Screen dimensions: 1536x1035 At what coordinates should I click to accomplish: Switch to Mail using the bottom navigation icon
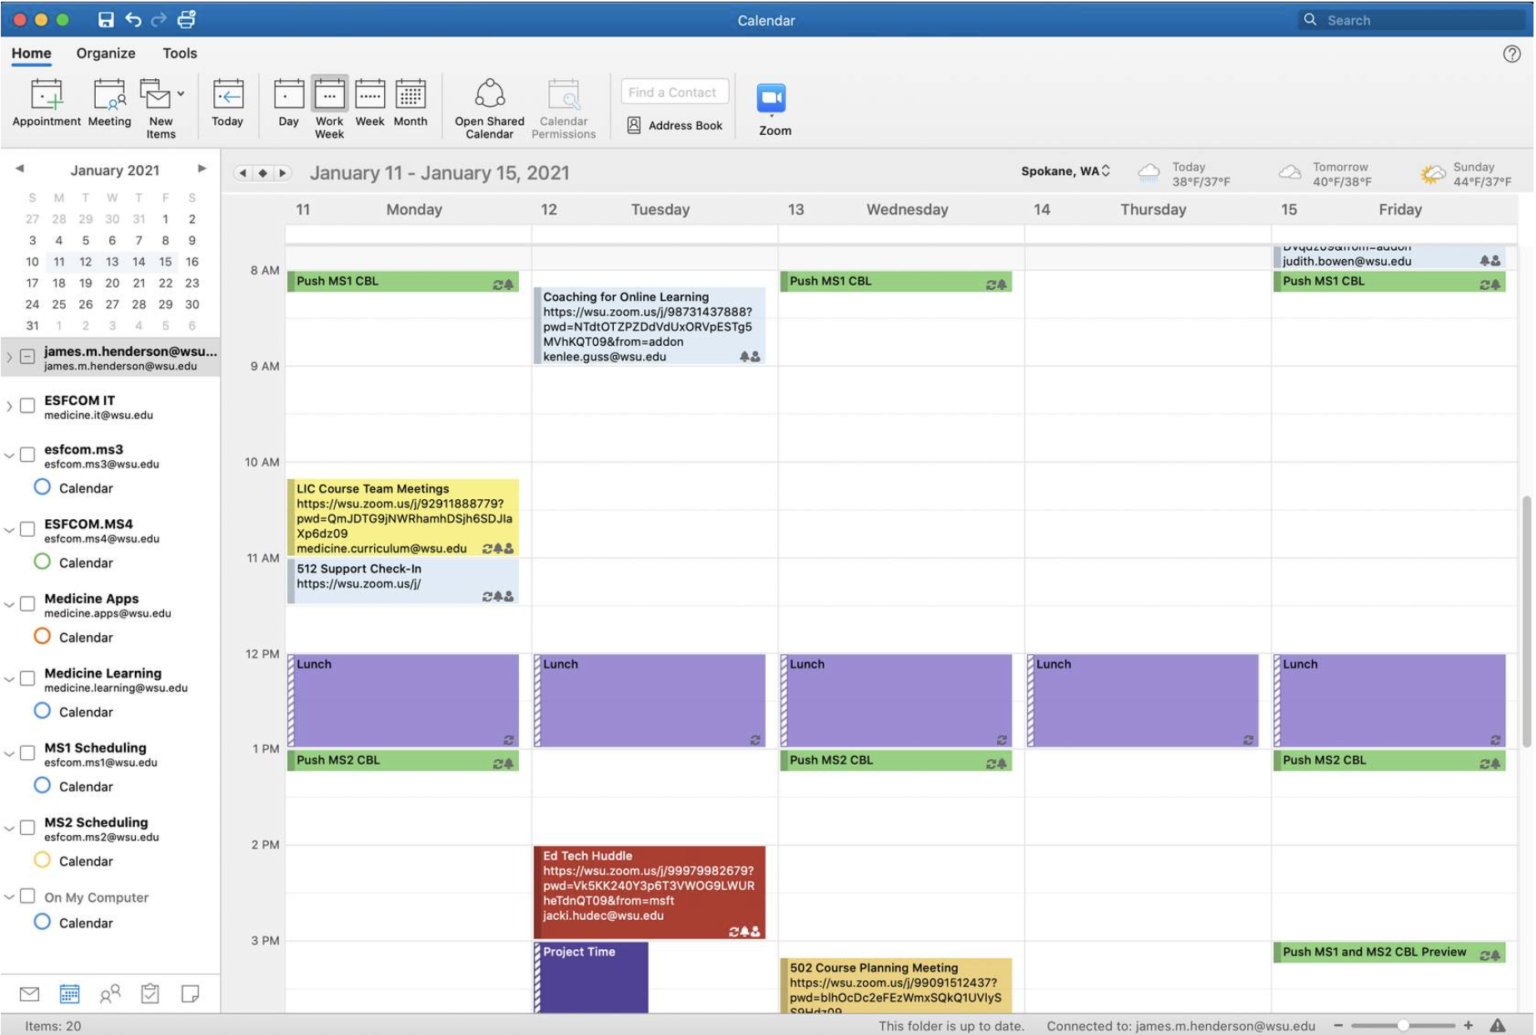pos(29,994)
